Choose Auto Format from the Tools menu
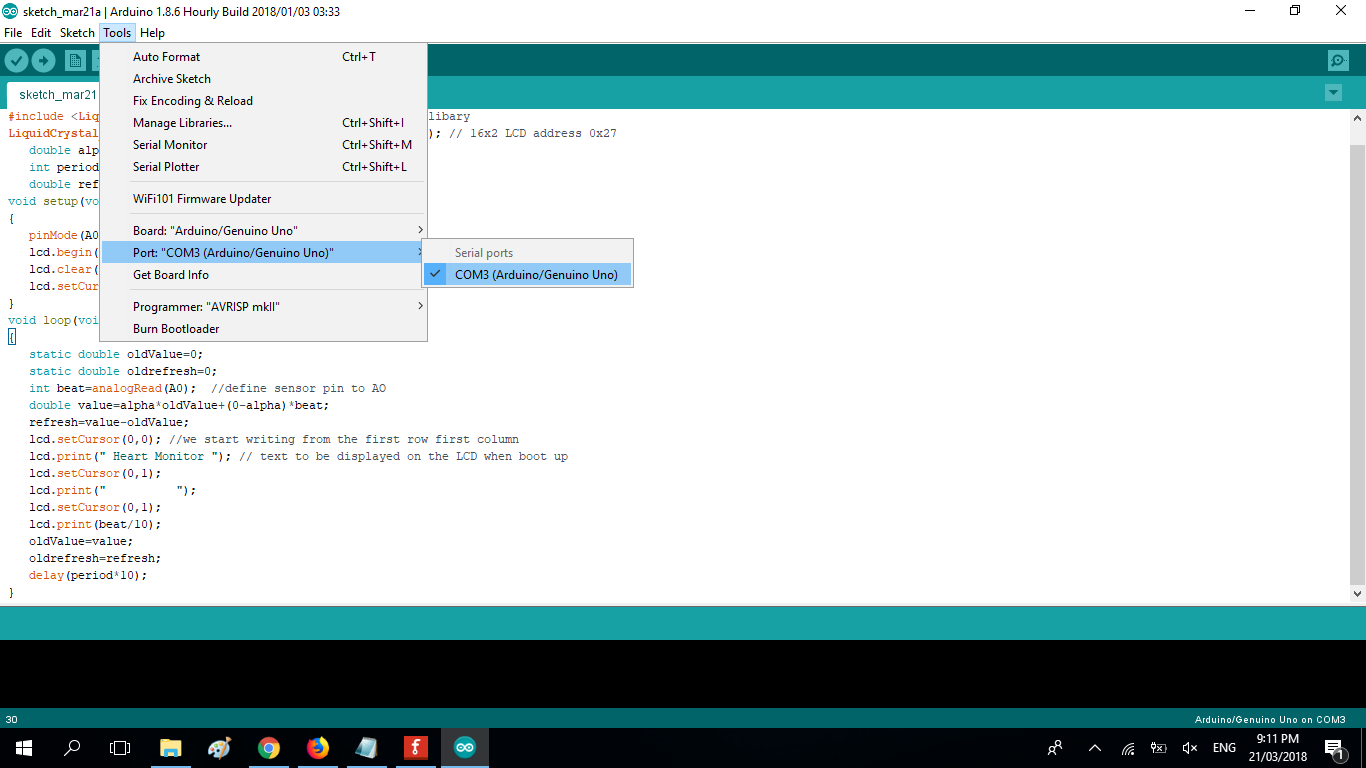Viewport: 1366px width, 768px height. coord(264,57)
